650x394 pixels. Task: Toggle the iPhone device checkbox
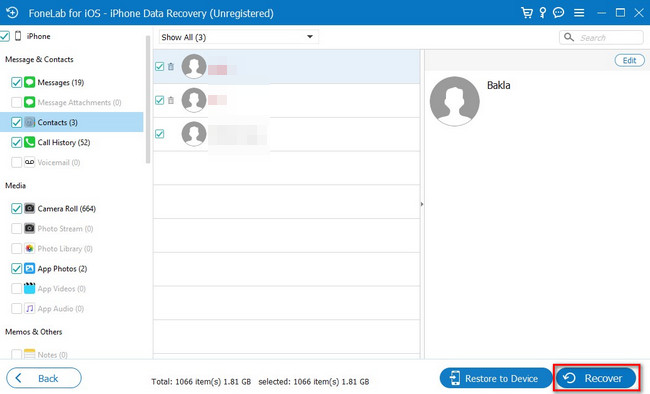pos(5,36)
